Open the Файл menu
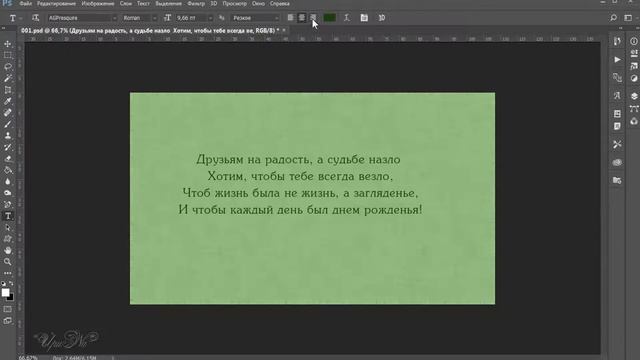This screenshot has width=640, height=360. point(25,3)
